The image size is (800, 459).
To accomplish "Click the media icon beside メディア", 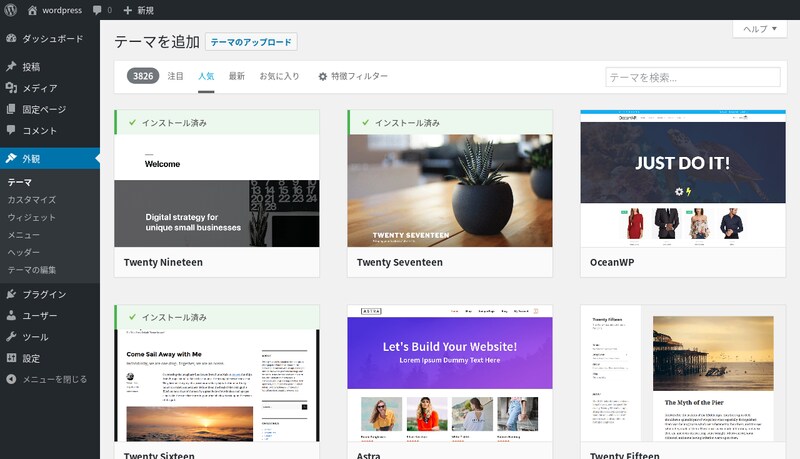I will [x=11, y=88].
